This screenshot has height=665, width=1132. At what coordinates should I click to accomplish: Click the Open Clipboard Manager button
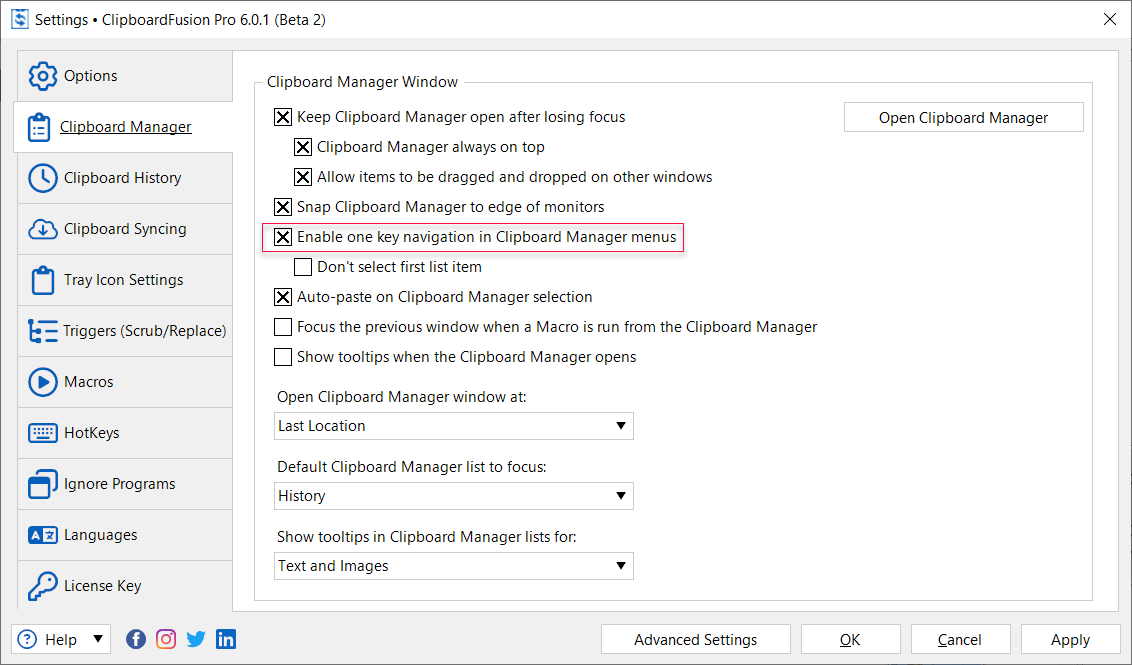tap(963, 118)
